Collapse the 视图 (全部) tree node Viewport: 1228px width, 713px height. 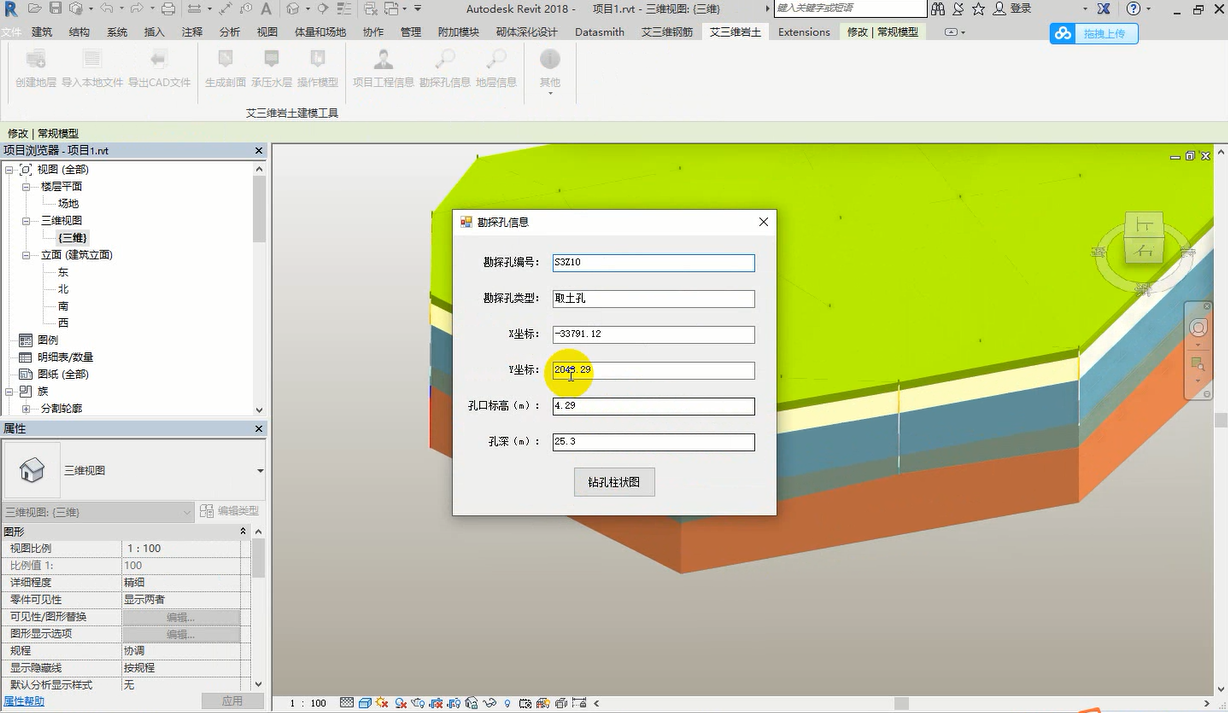9,170
